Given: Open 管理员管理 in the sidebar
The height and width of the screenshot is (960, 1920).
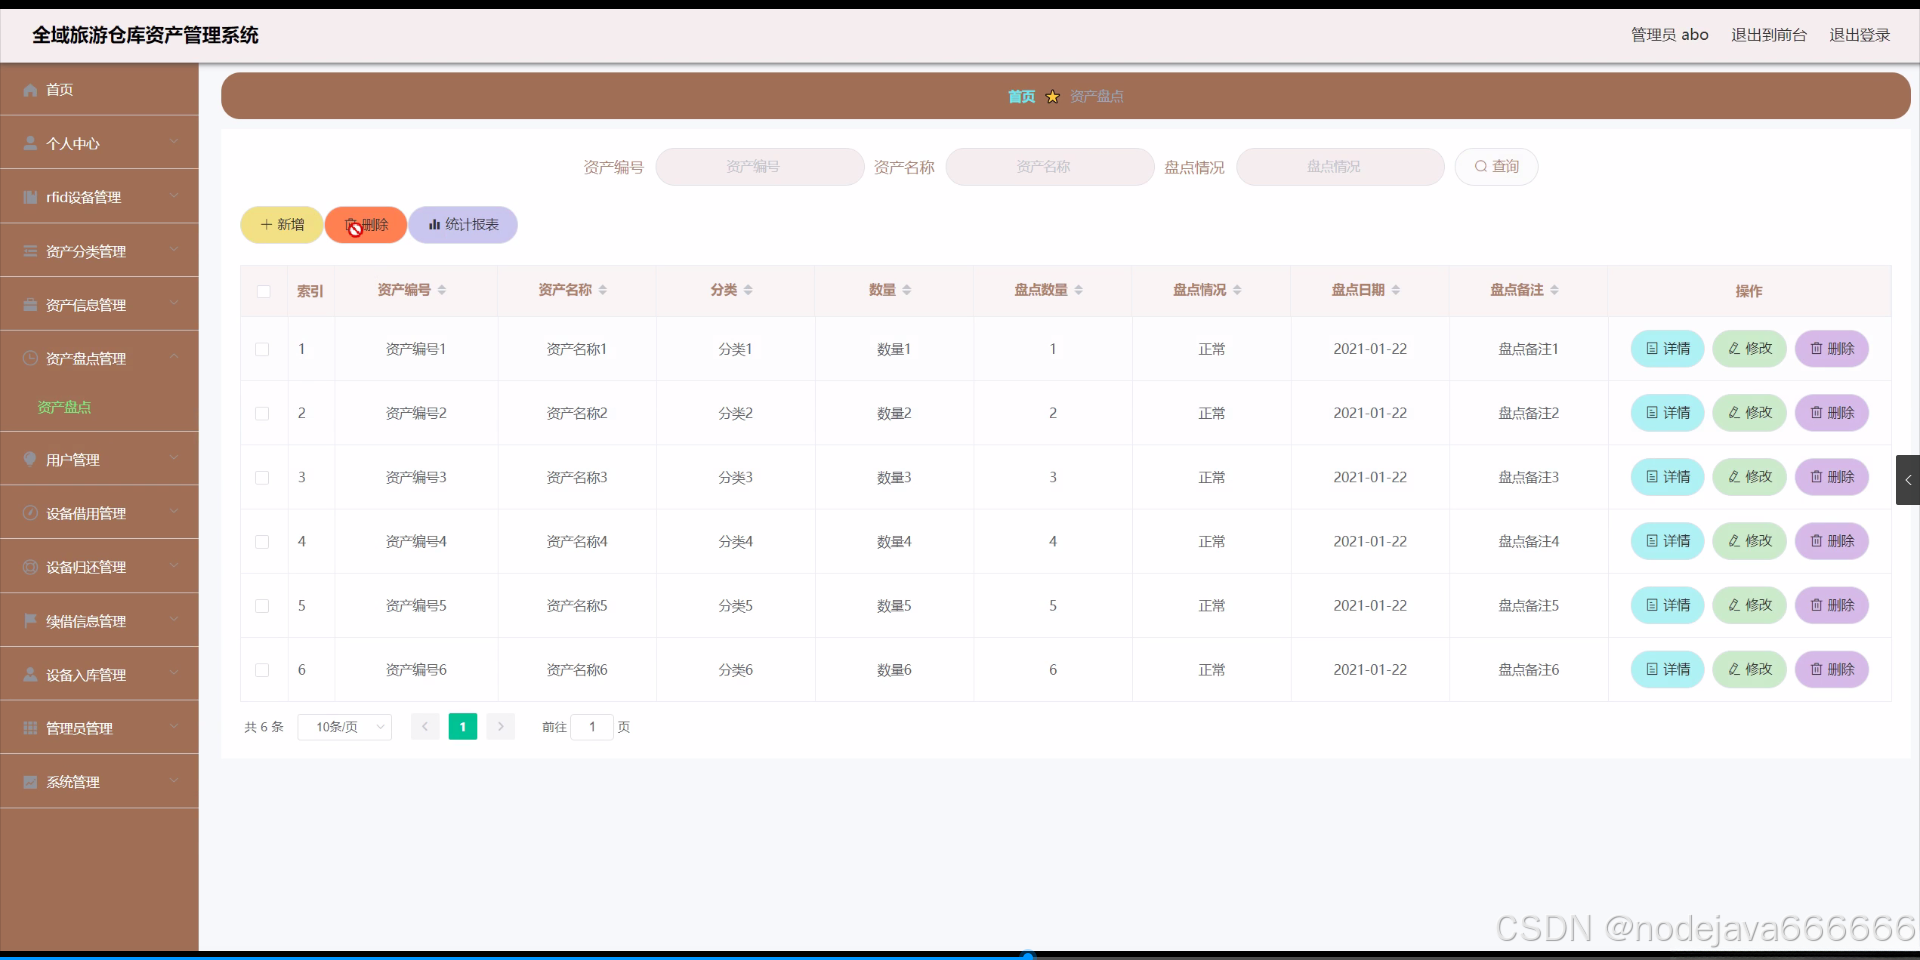Looking at the screenshot, I should [x=99, y=728].
